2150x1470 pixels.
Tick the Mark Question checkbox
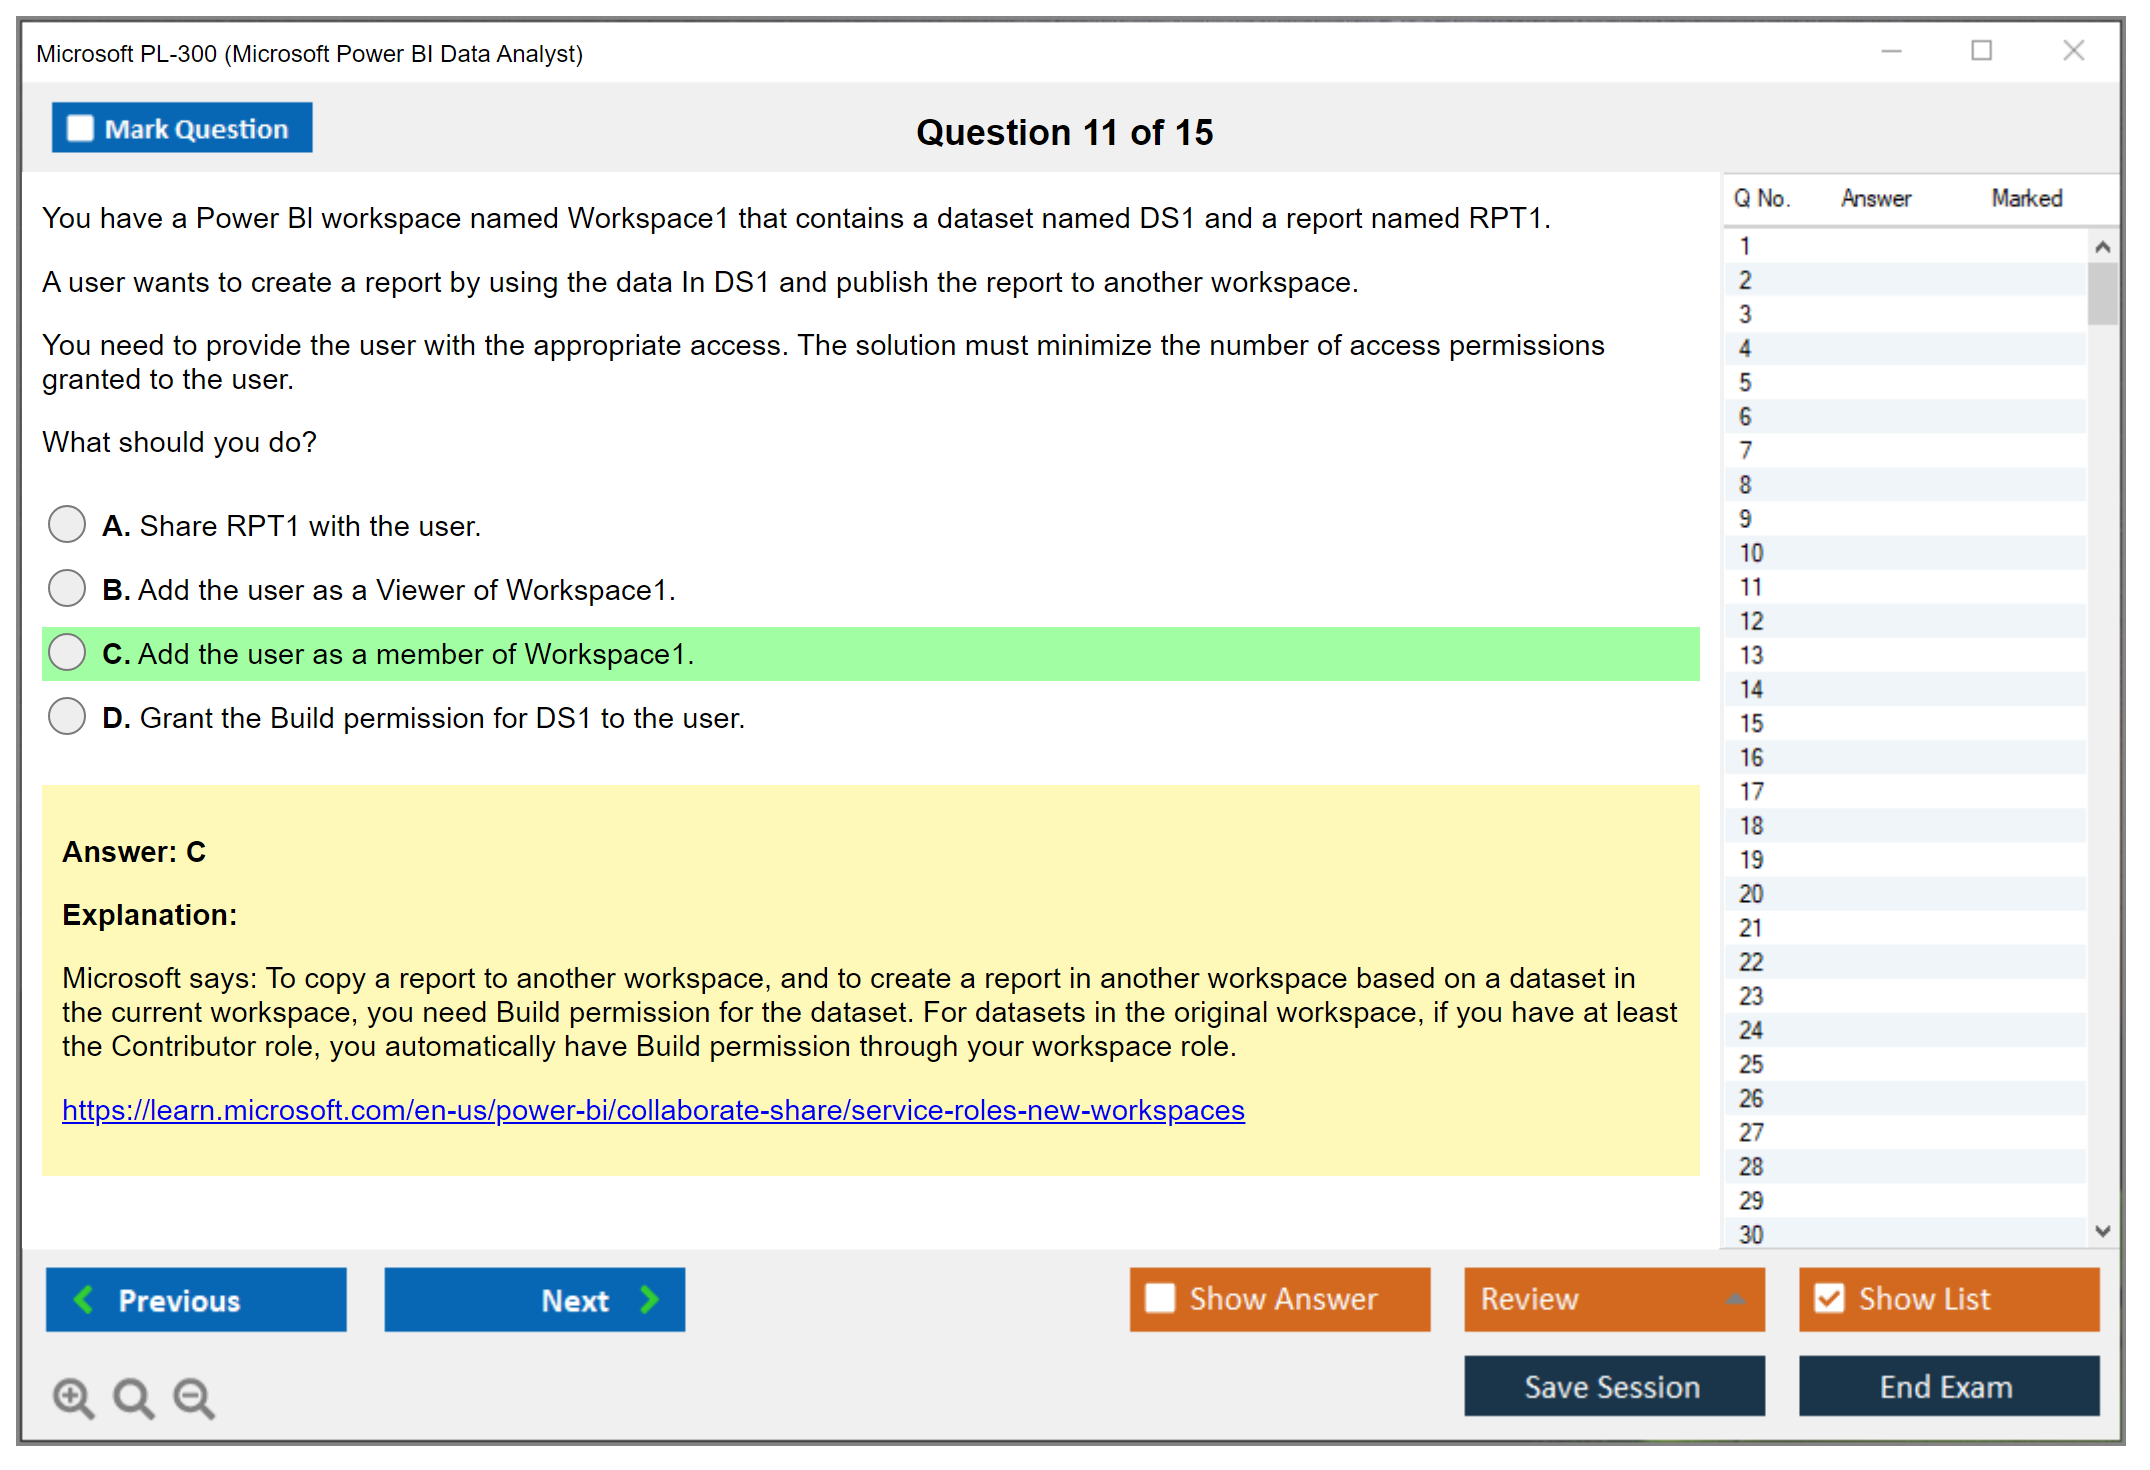(80, 129)
